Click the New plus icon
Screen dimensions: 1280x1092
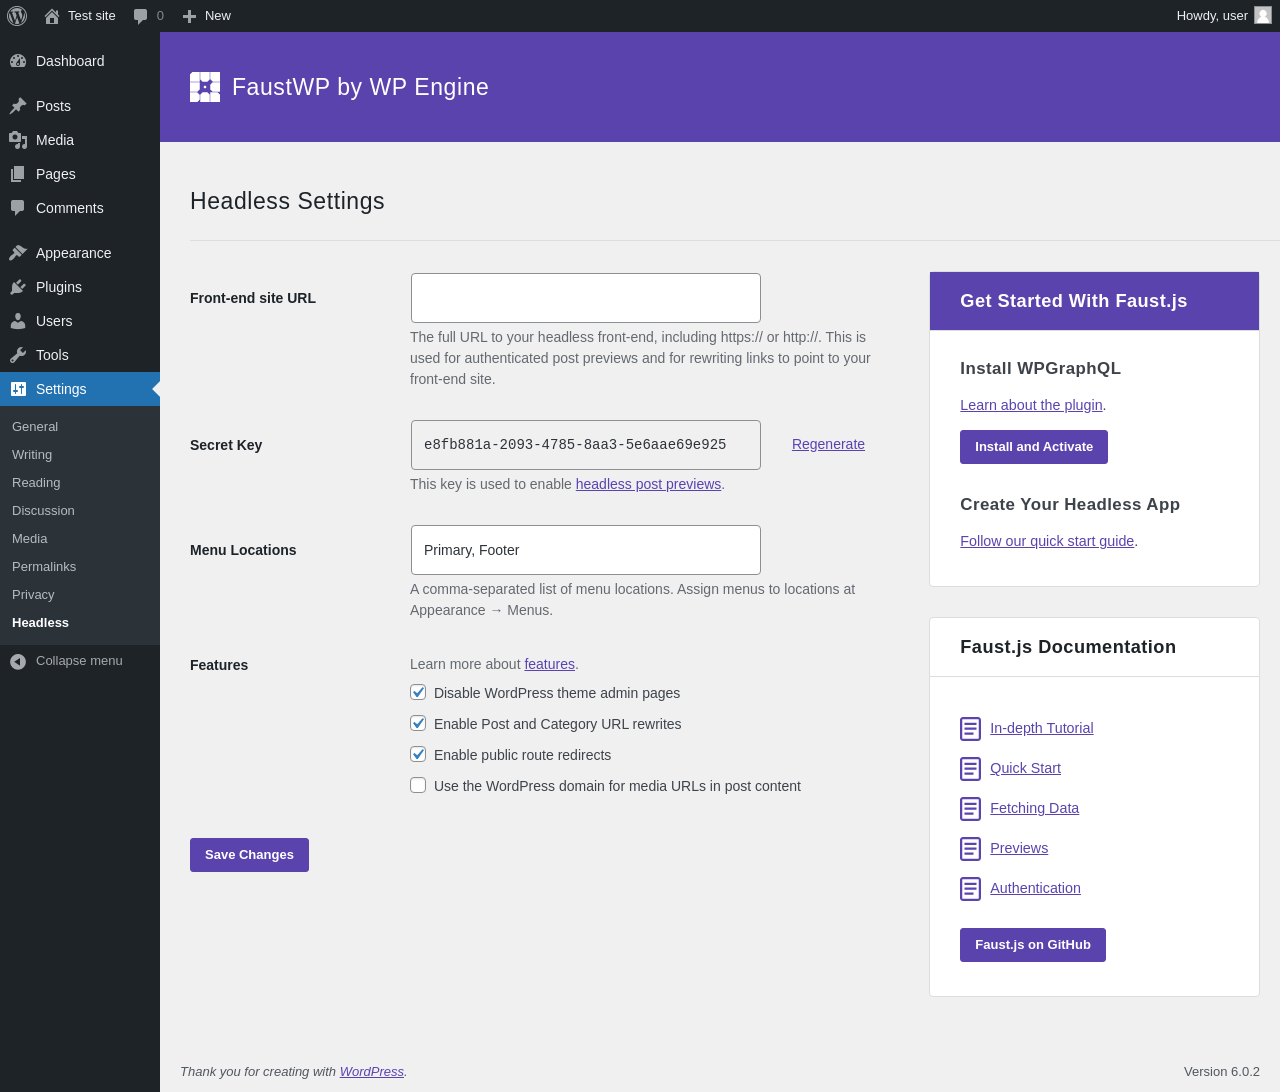click(189, 16)
